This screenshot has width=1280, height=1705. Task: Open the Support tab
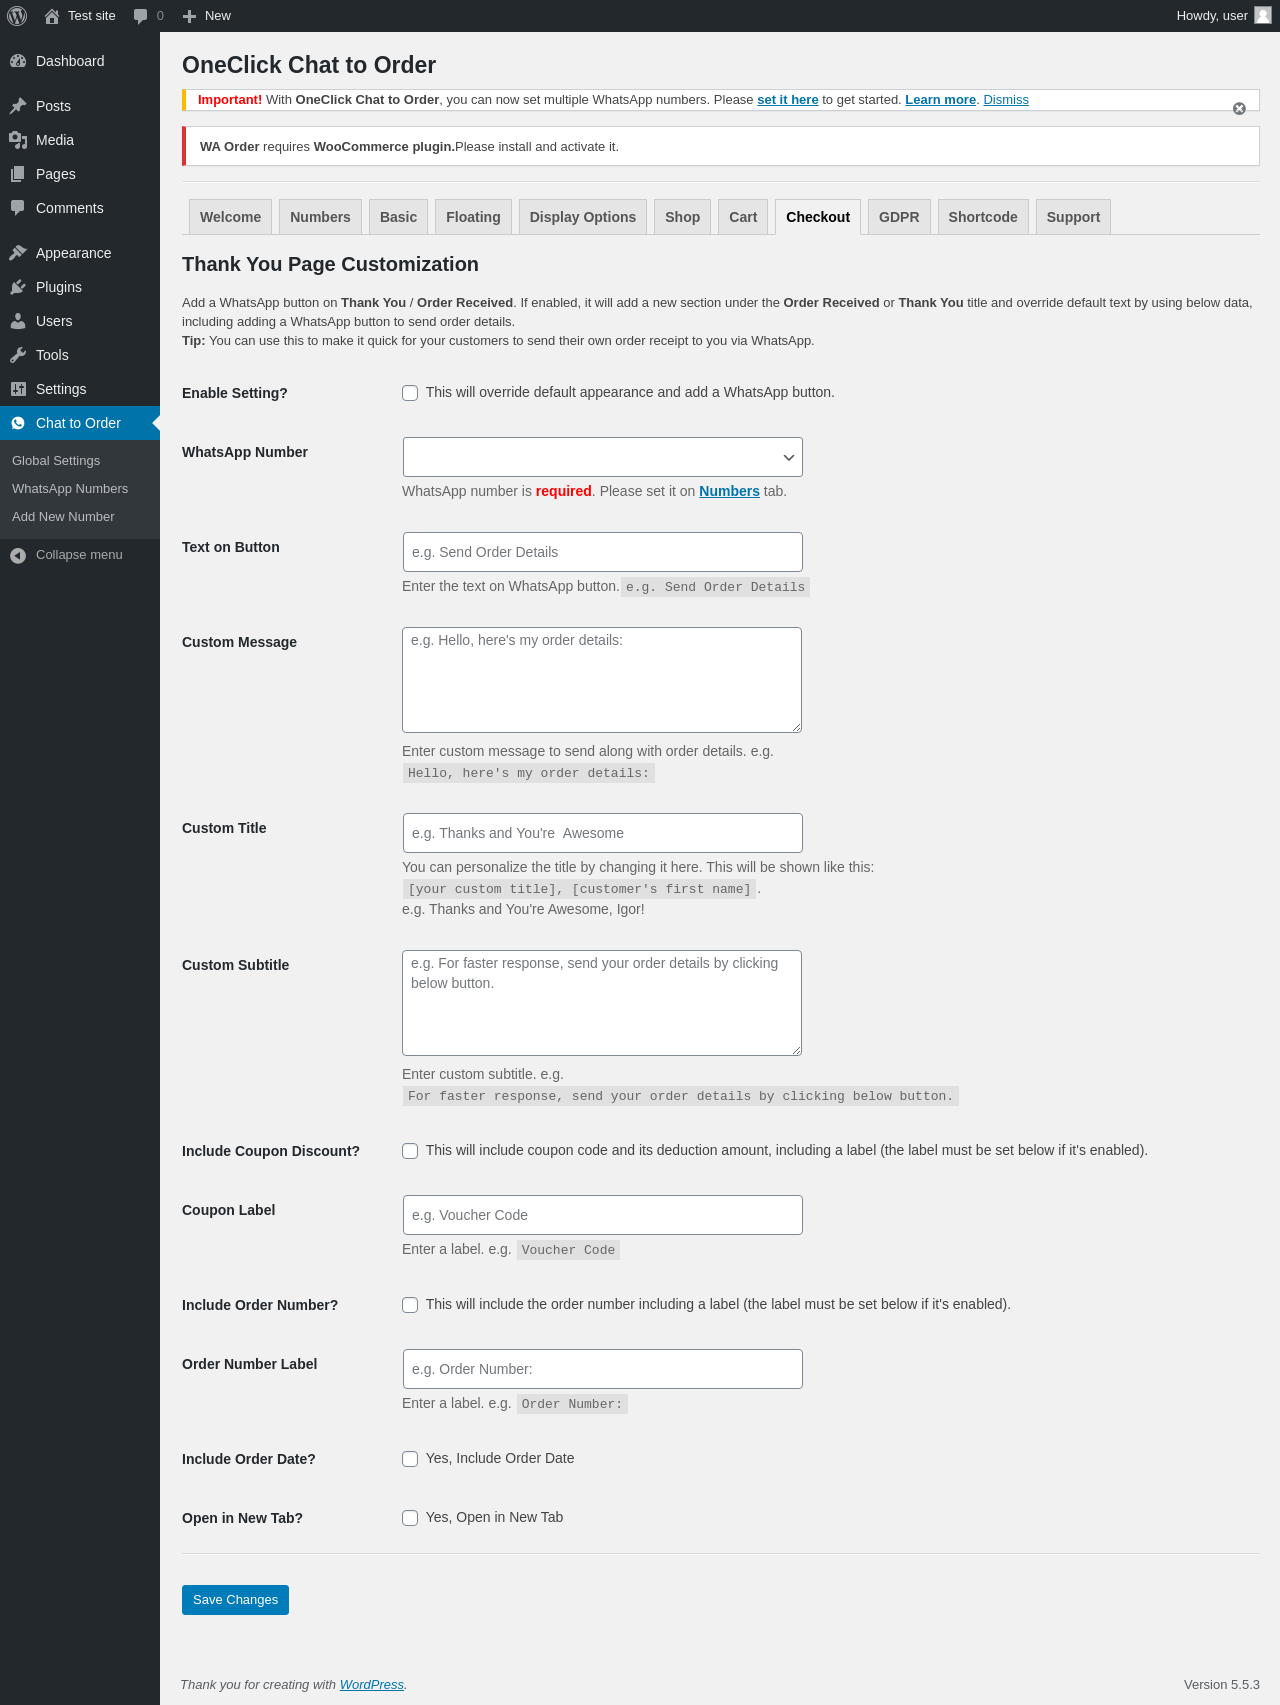click(1073, 217)
